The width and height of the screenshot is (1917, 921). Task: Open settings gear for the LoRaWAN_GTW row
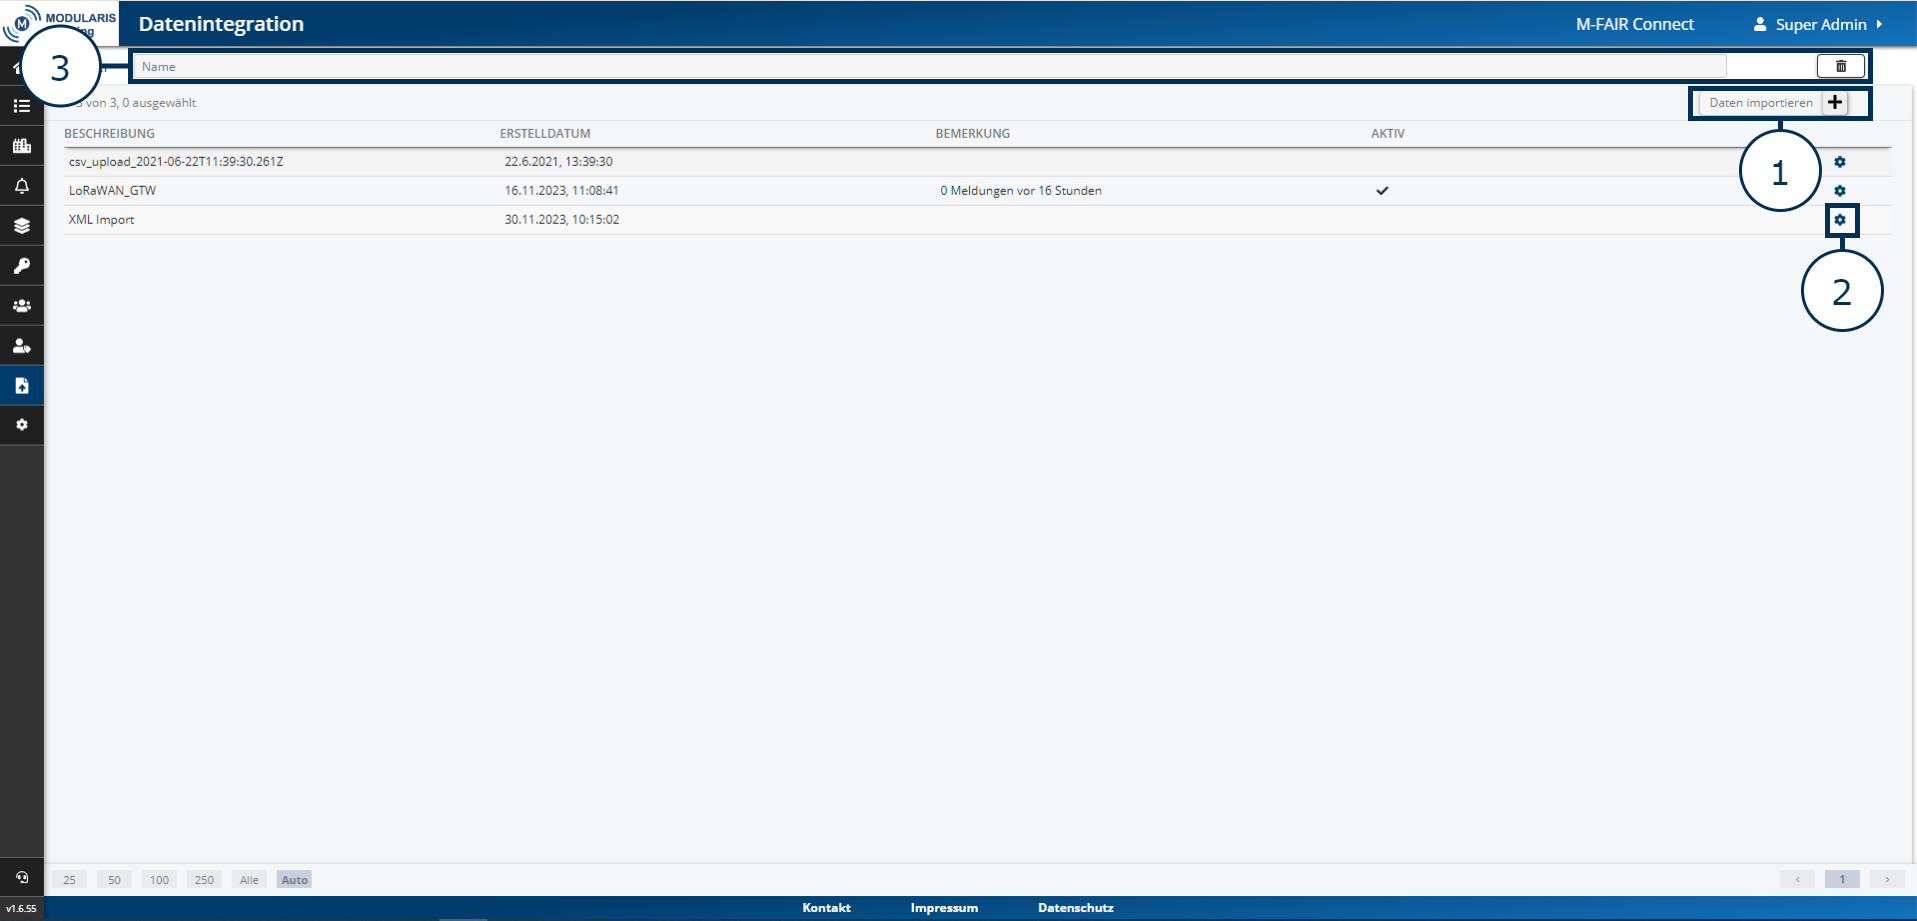coord(1840,191)
